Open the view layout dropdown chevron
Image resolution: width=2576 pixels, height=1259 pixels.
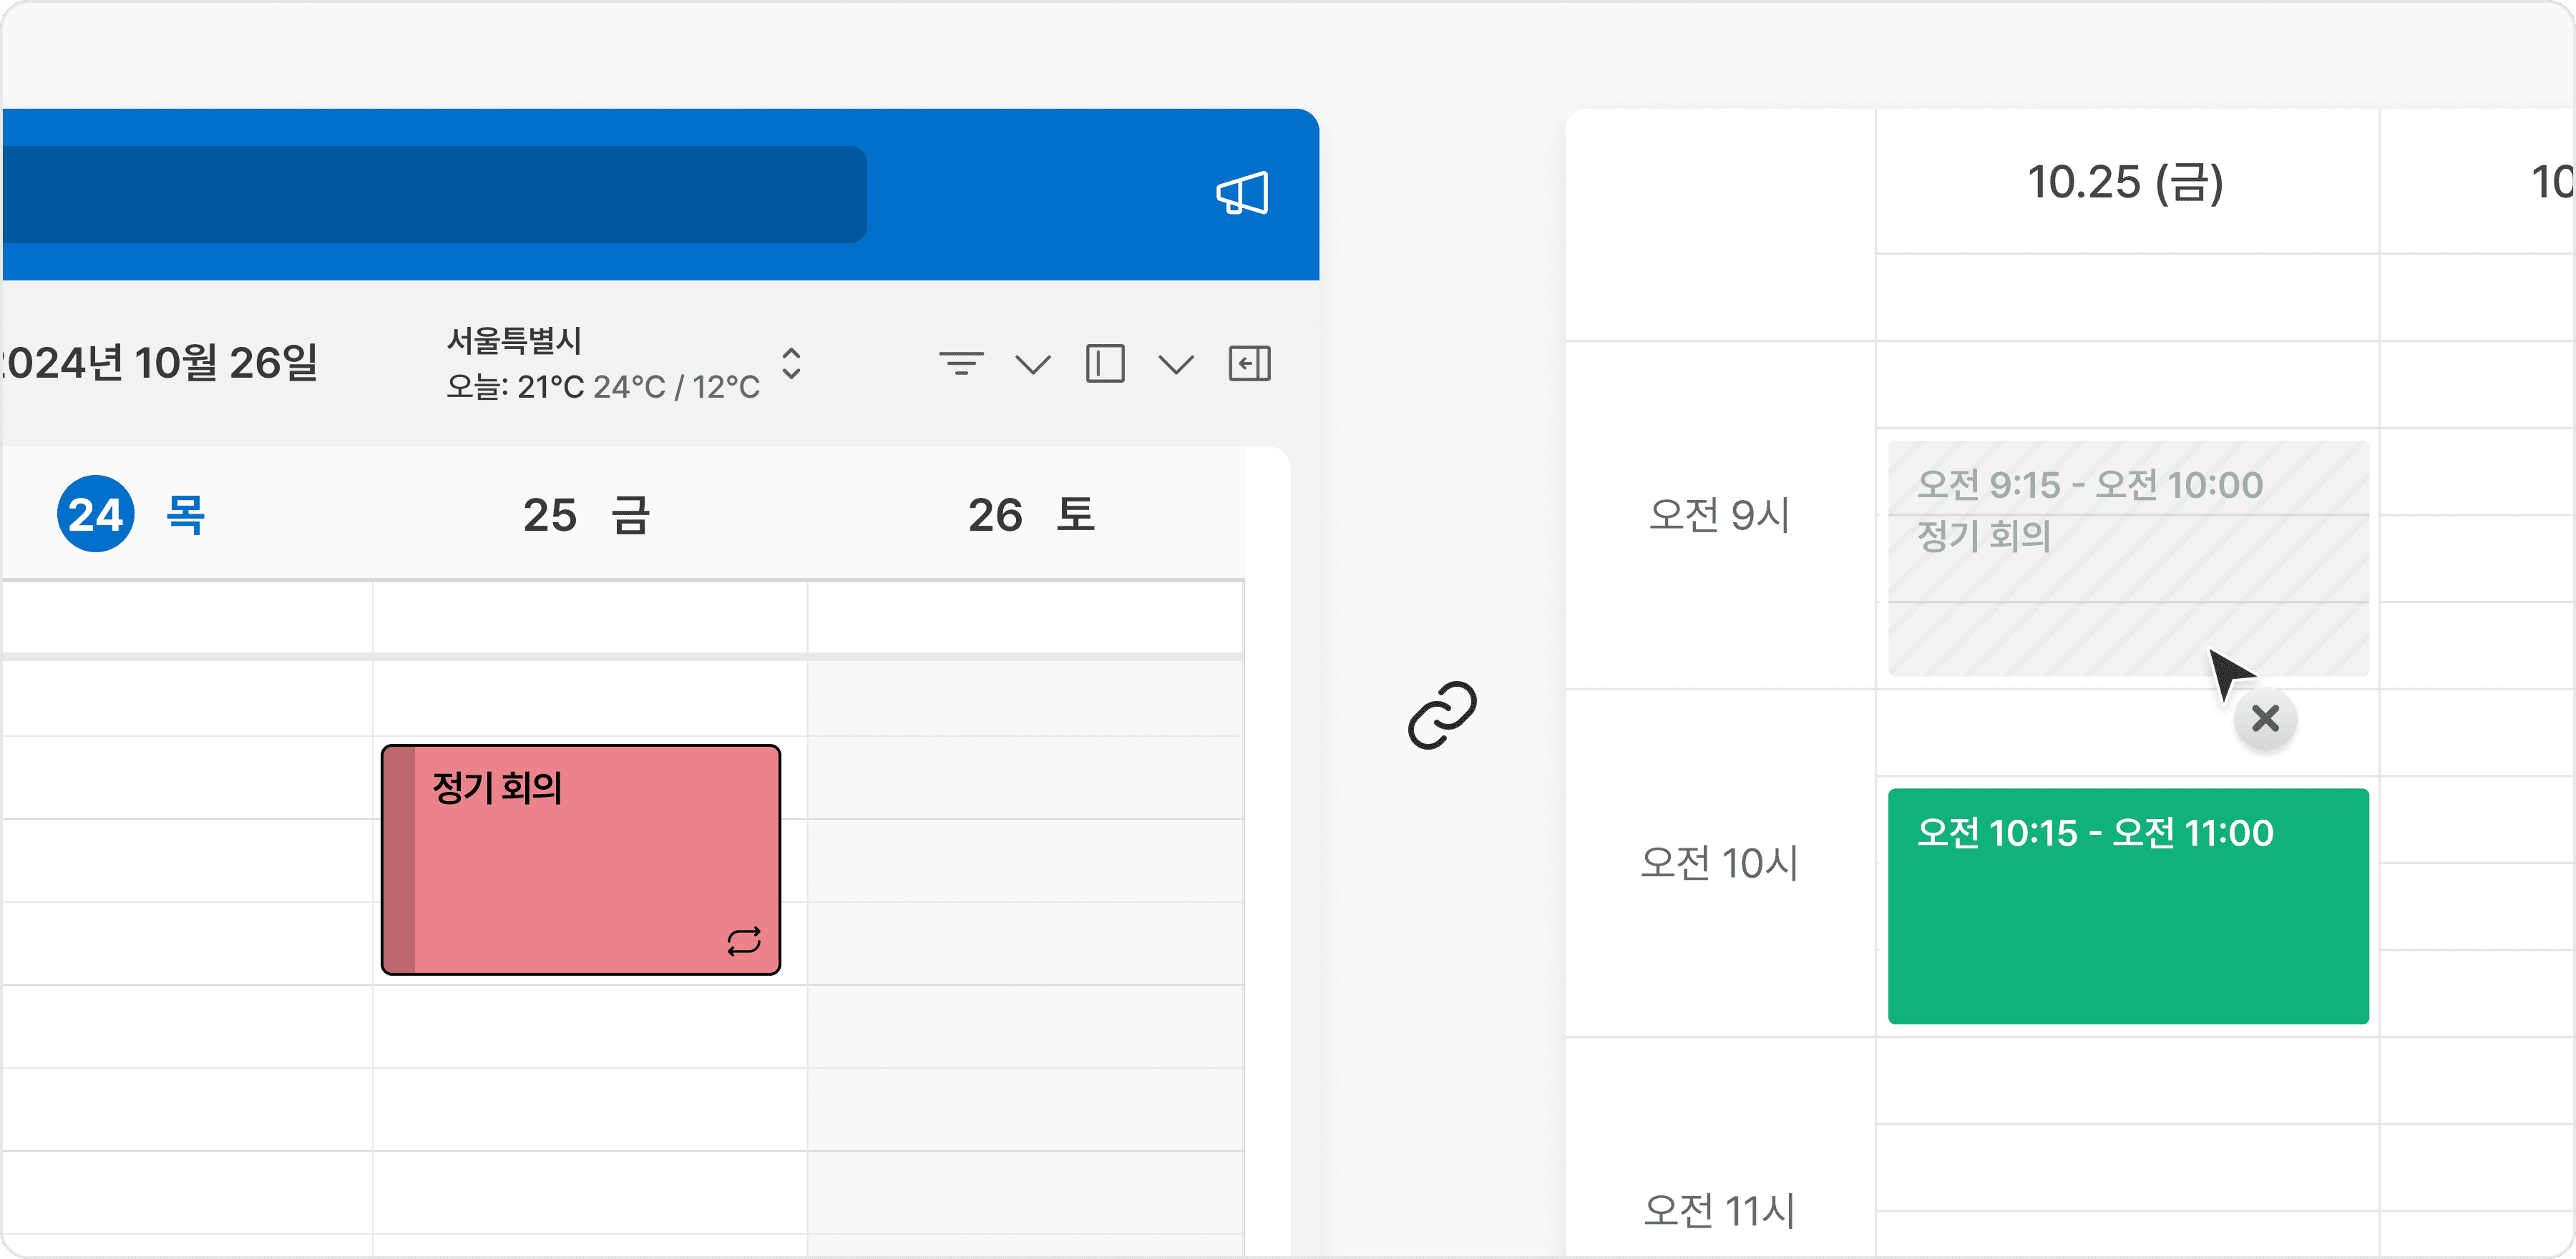(x=1176, y=364)
